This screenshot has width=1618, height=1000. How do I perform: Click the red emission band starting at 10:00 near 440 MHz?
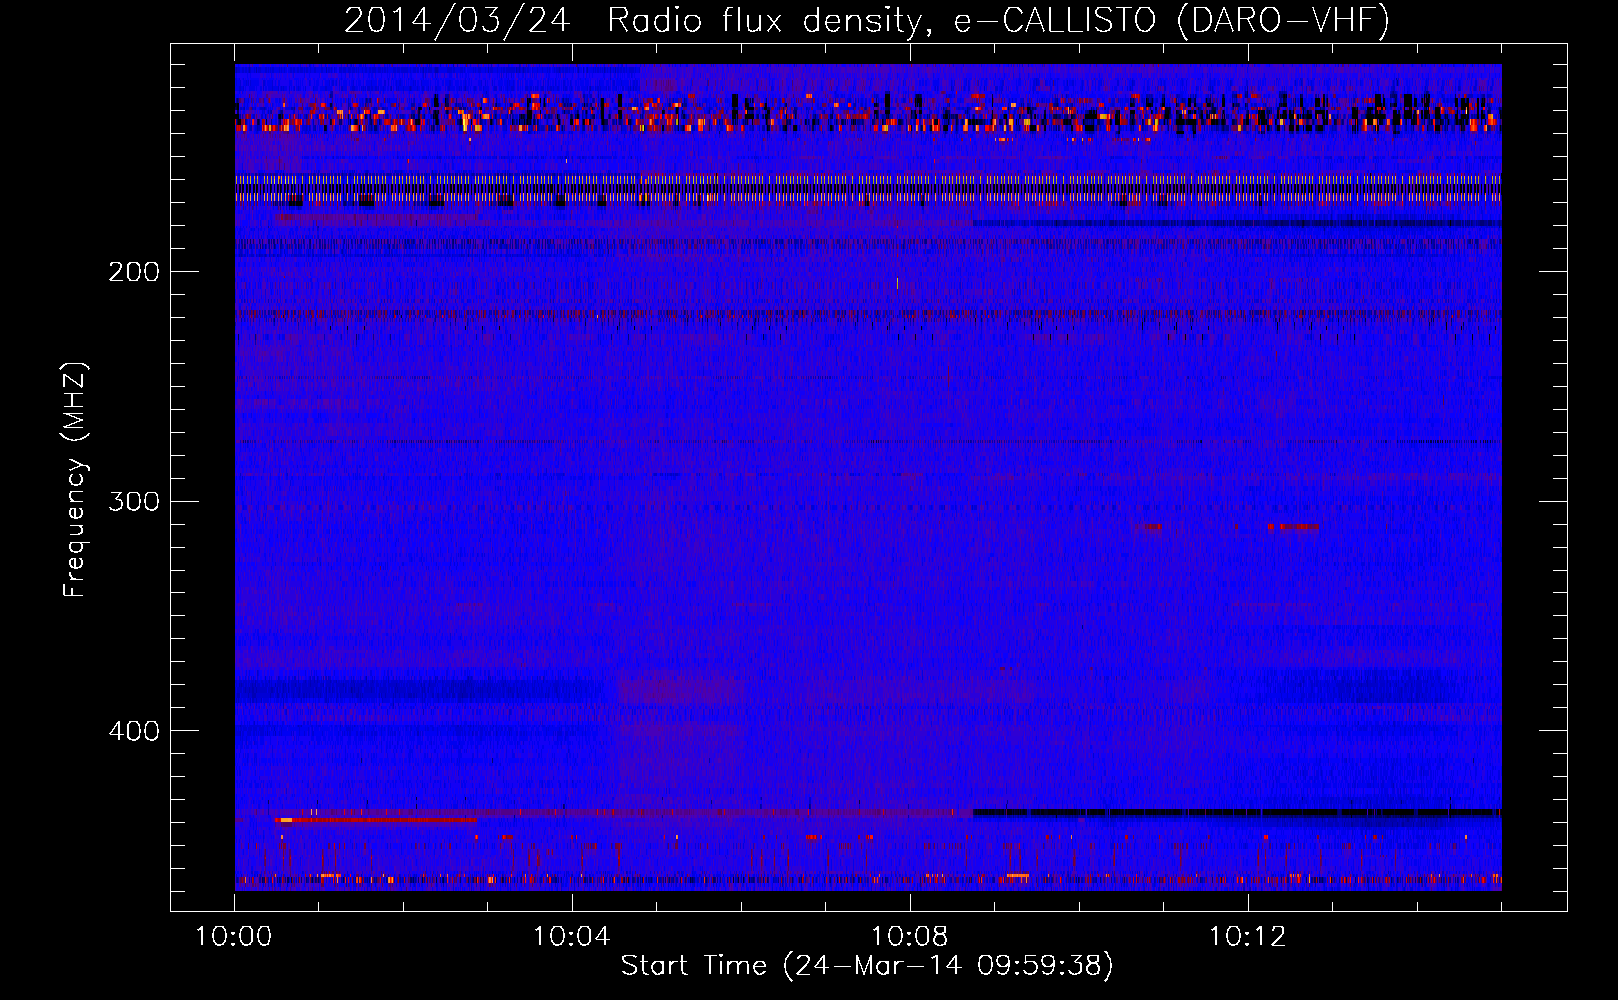tap(377, 819)
